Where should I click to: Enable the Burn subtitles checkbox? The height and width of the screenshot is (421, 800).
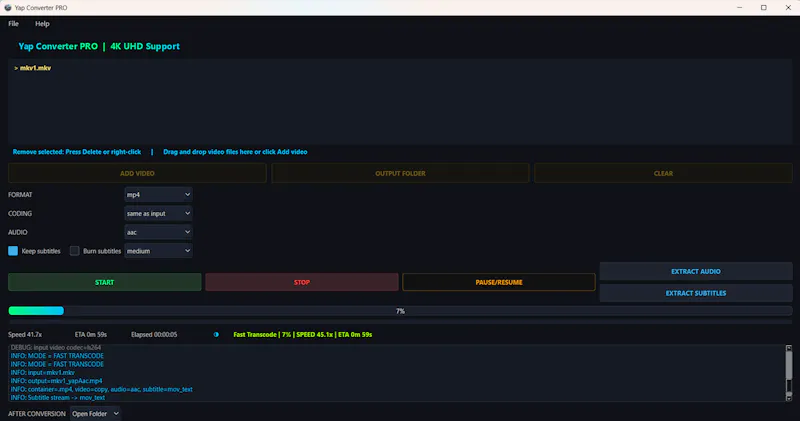[74, 251]
